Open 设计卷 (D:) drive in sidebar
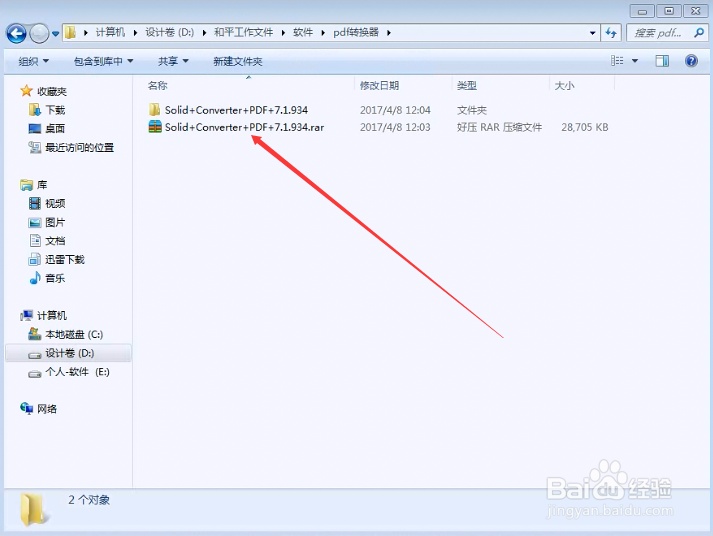This screenshot has width=713, height=536. point(70,353)
